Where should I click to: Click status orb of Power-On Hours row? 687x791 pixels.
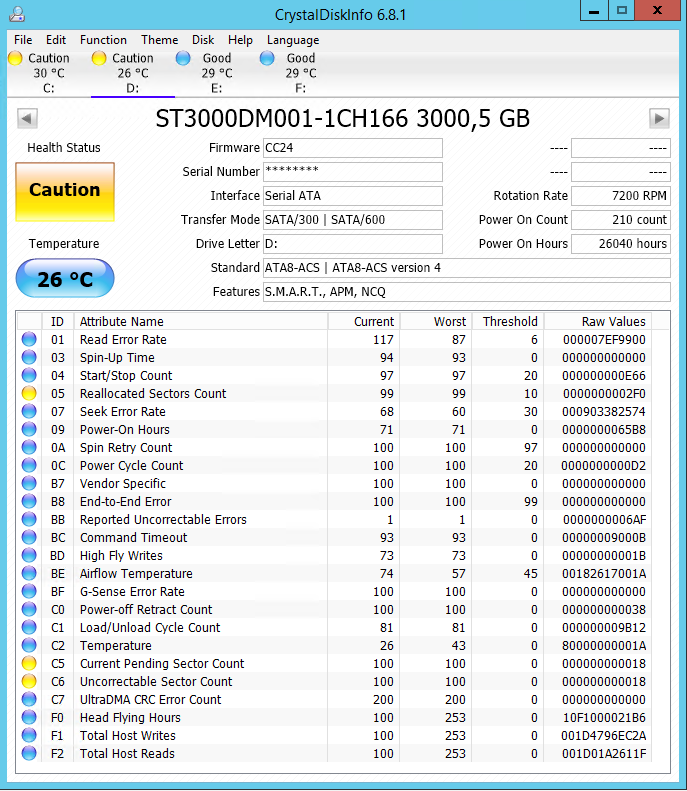tap(29, 429)
